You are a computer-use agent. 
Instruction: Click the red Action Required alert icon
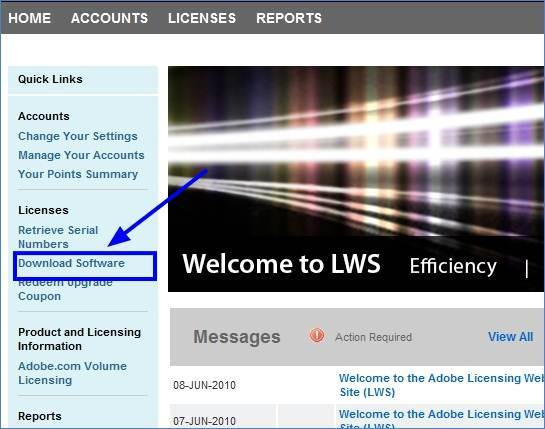[x=317, y=335]
